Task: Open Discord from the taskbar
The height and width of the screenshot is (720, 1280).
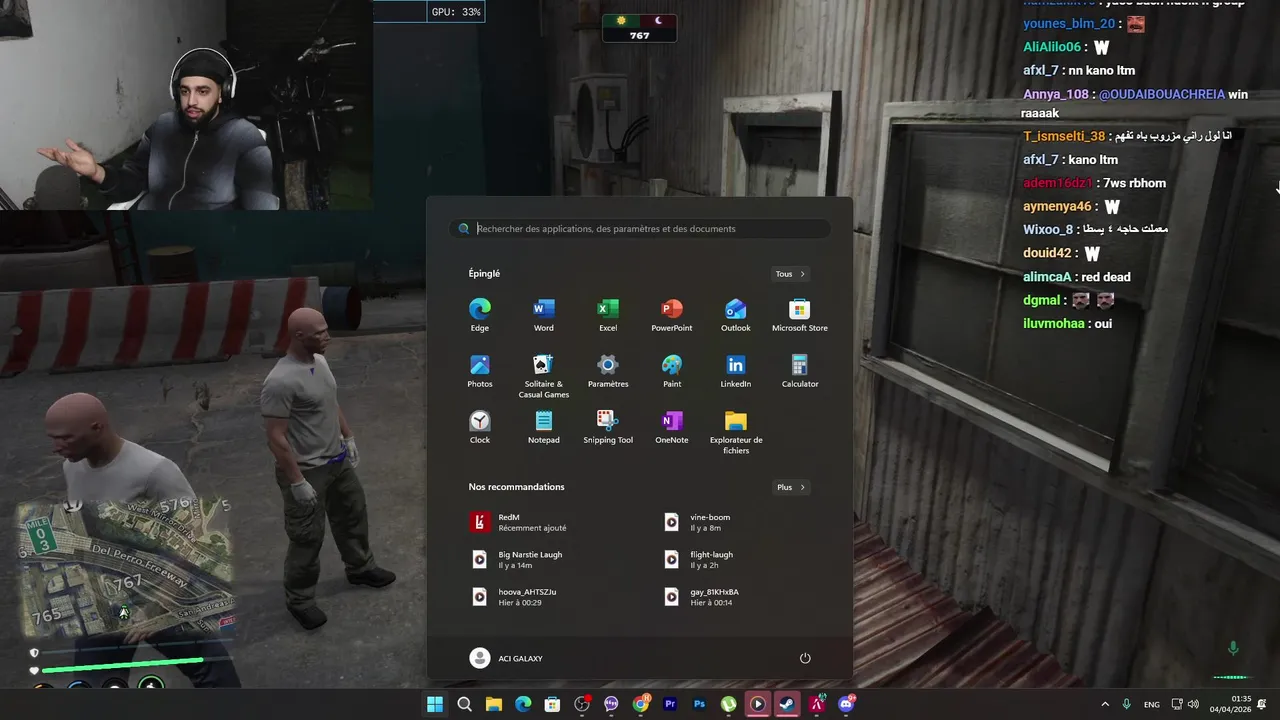Action: pyautogui.click(x=846, y=704)
